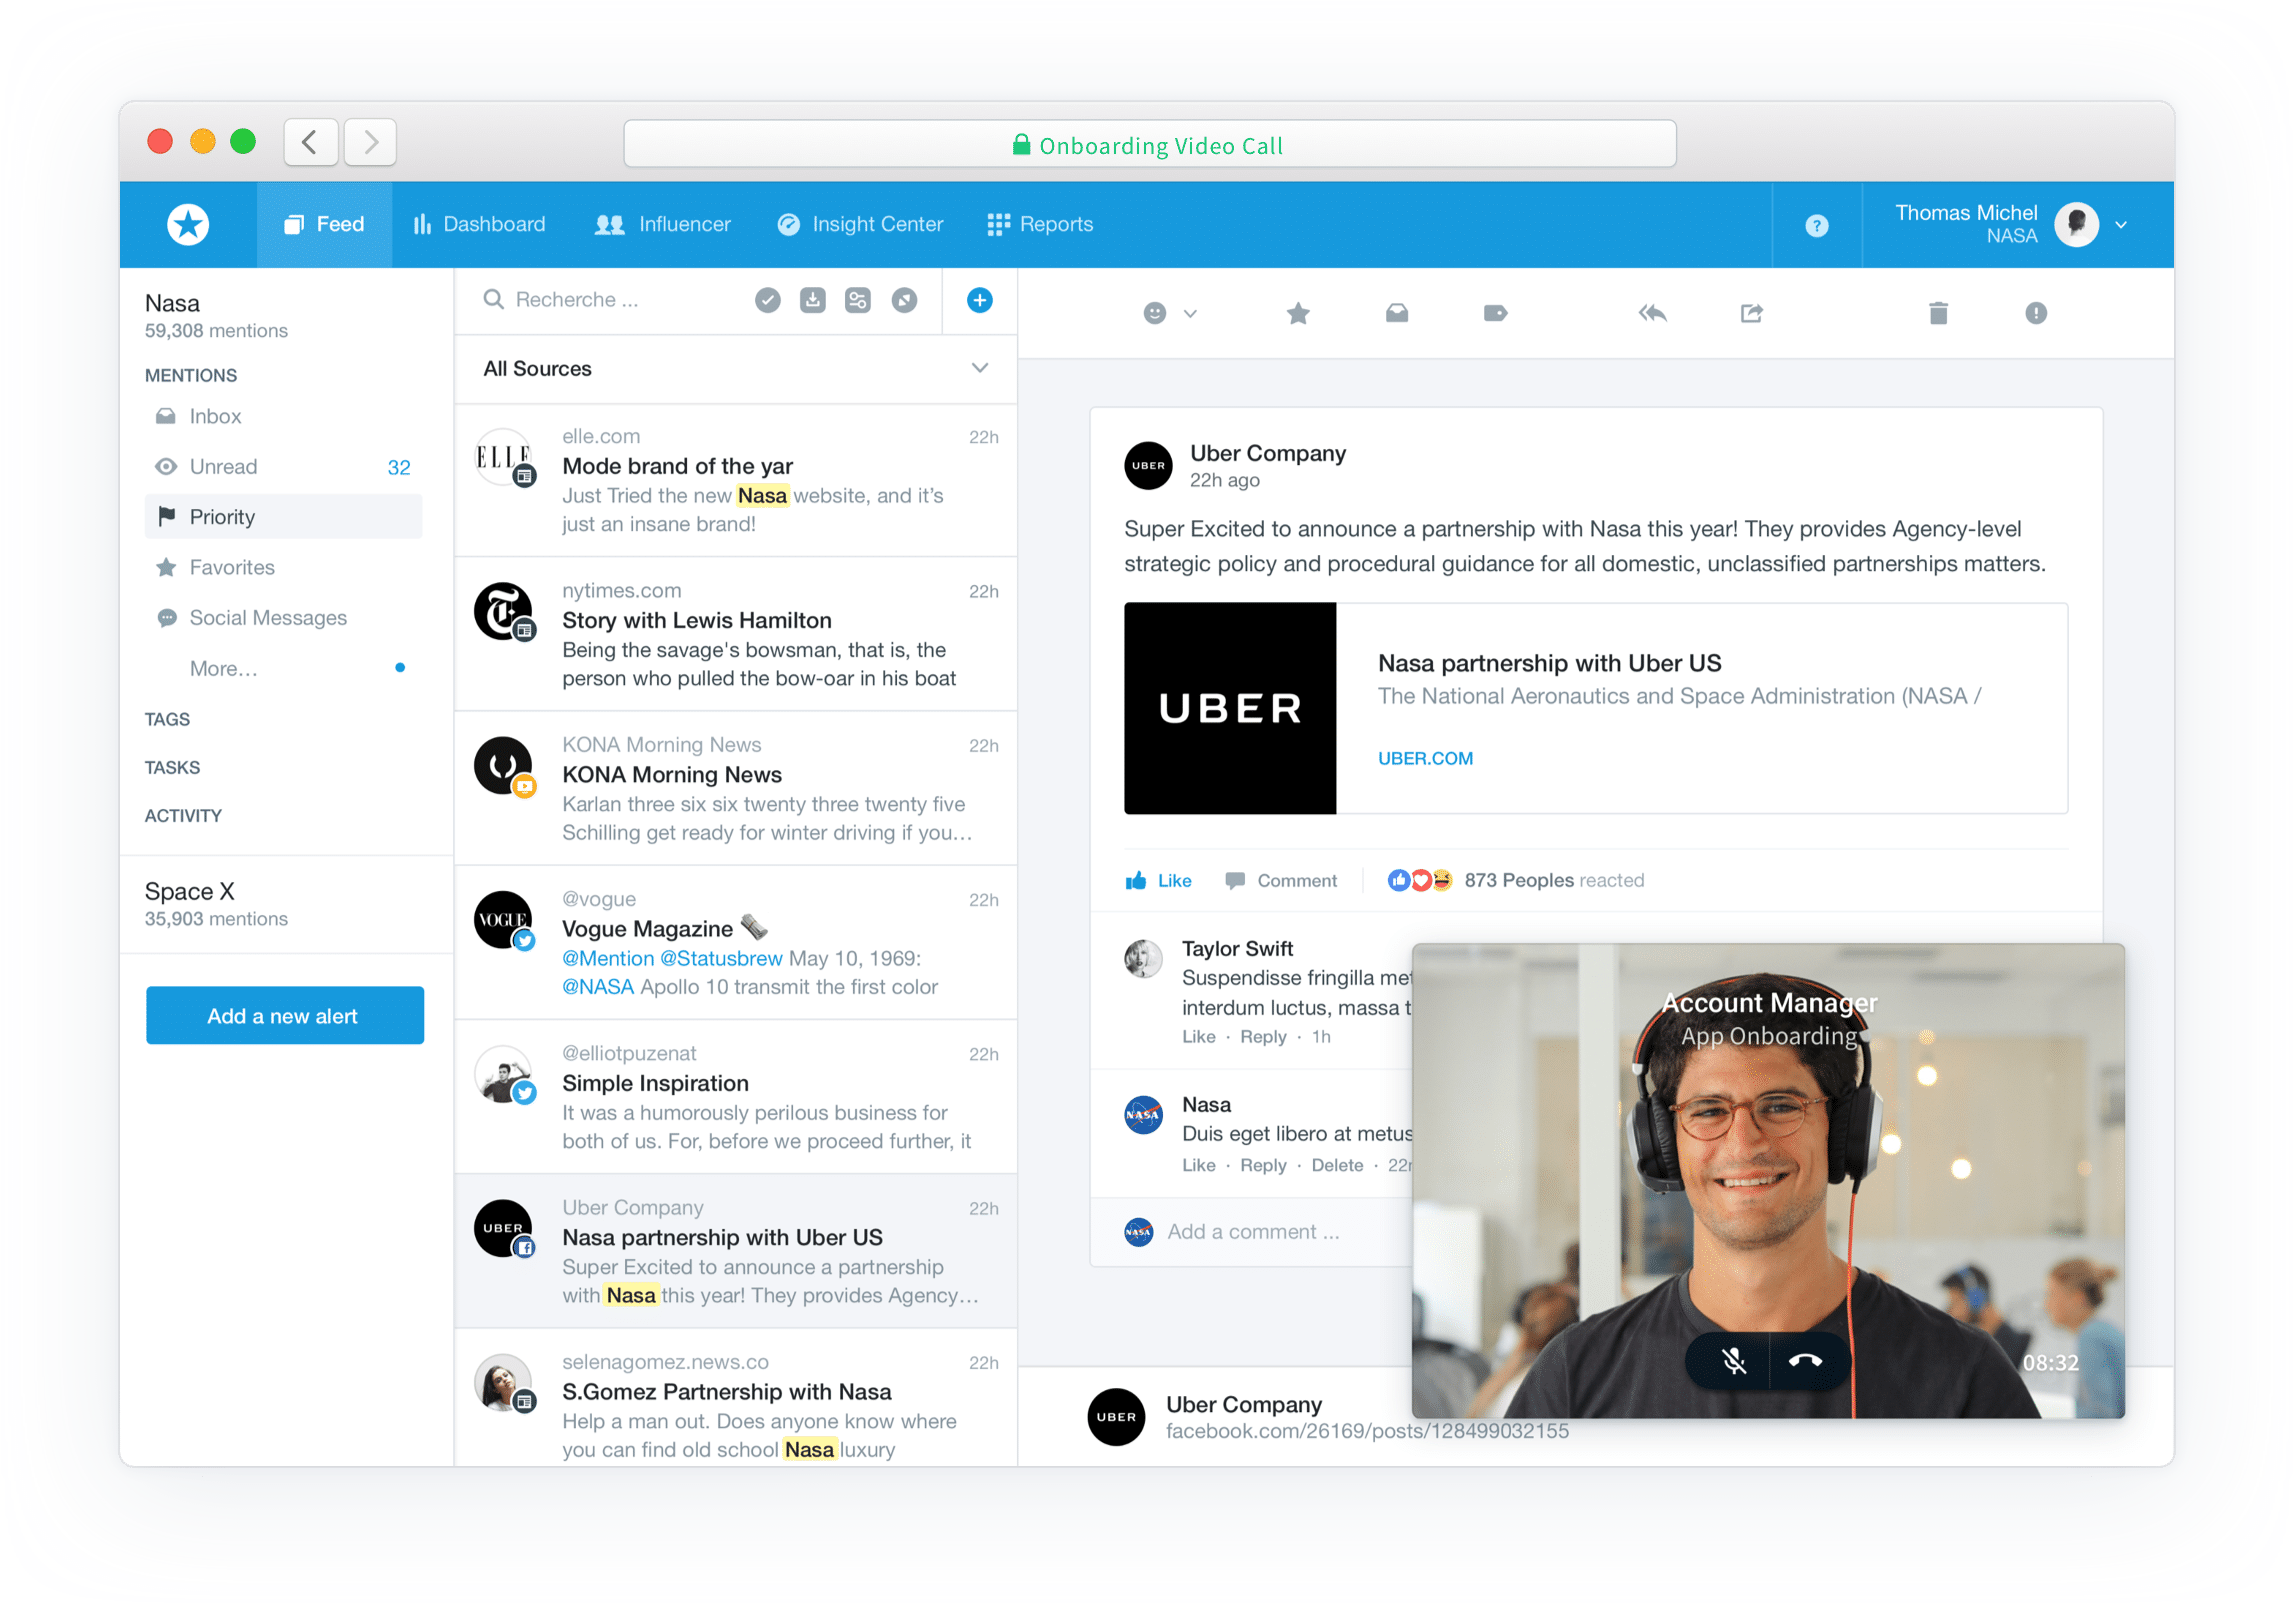Archive the post using the inbox icon
Image resolution: width=2294 pixels, height=1604 pixels.
1396,313
